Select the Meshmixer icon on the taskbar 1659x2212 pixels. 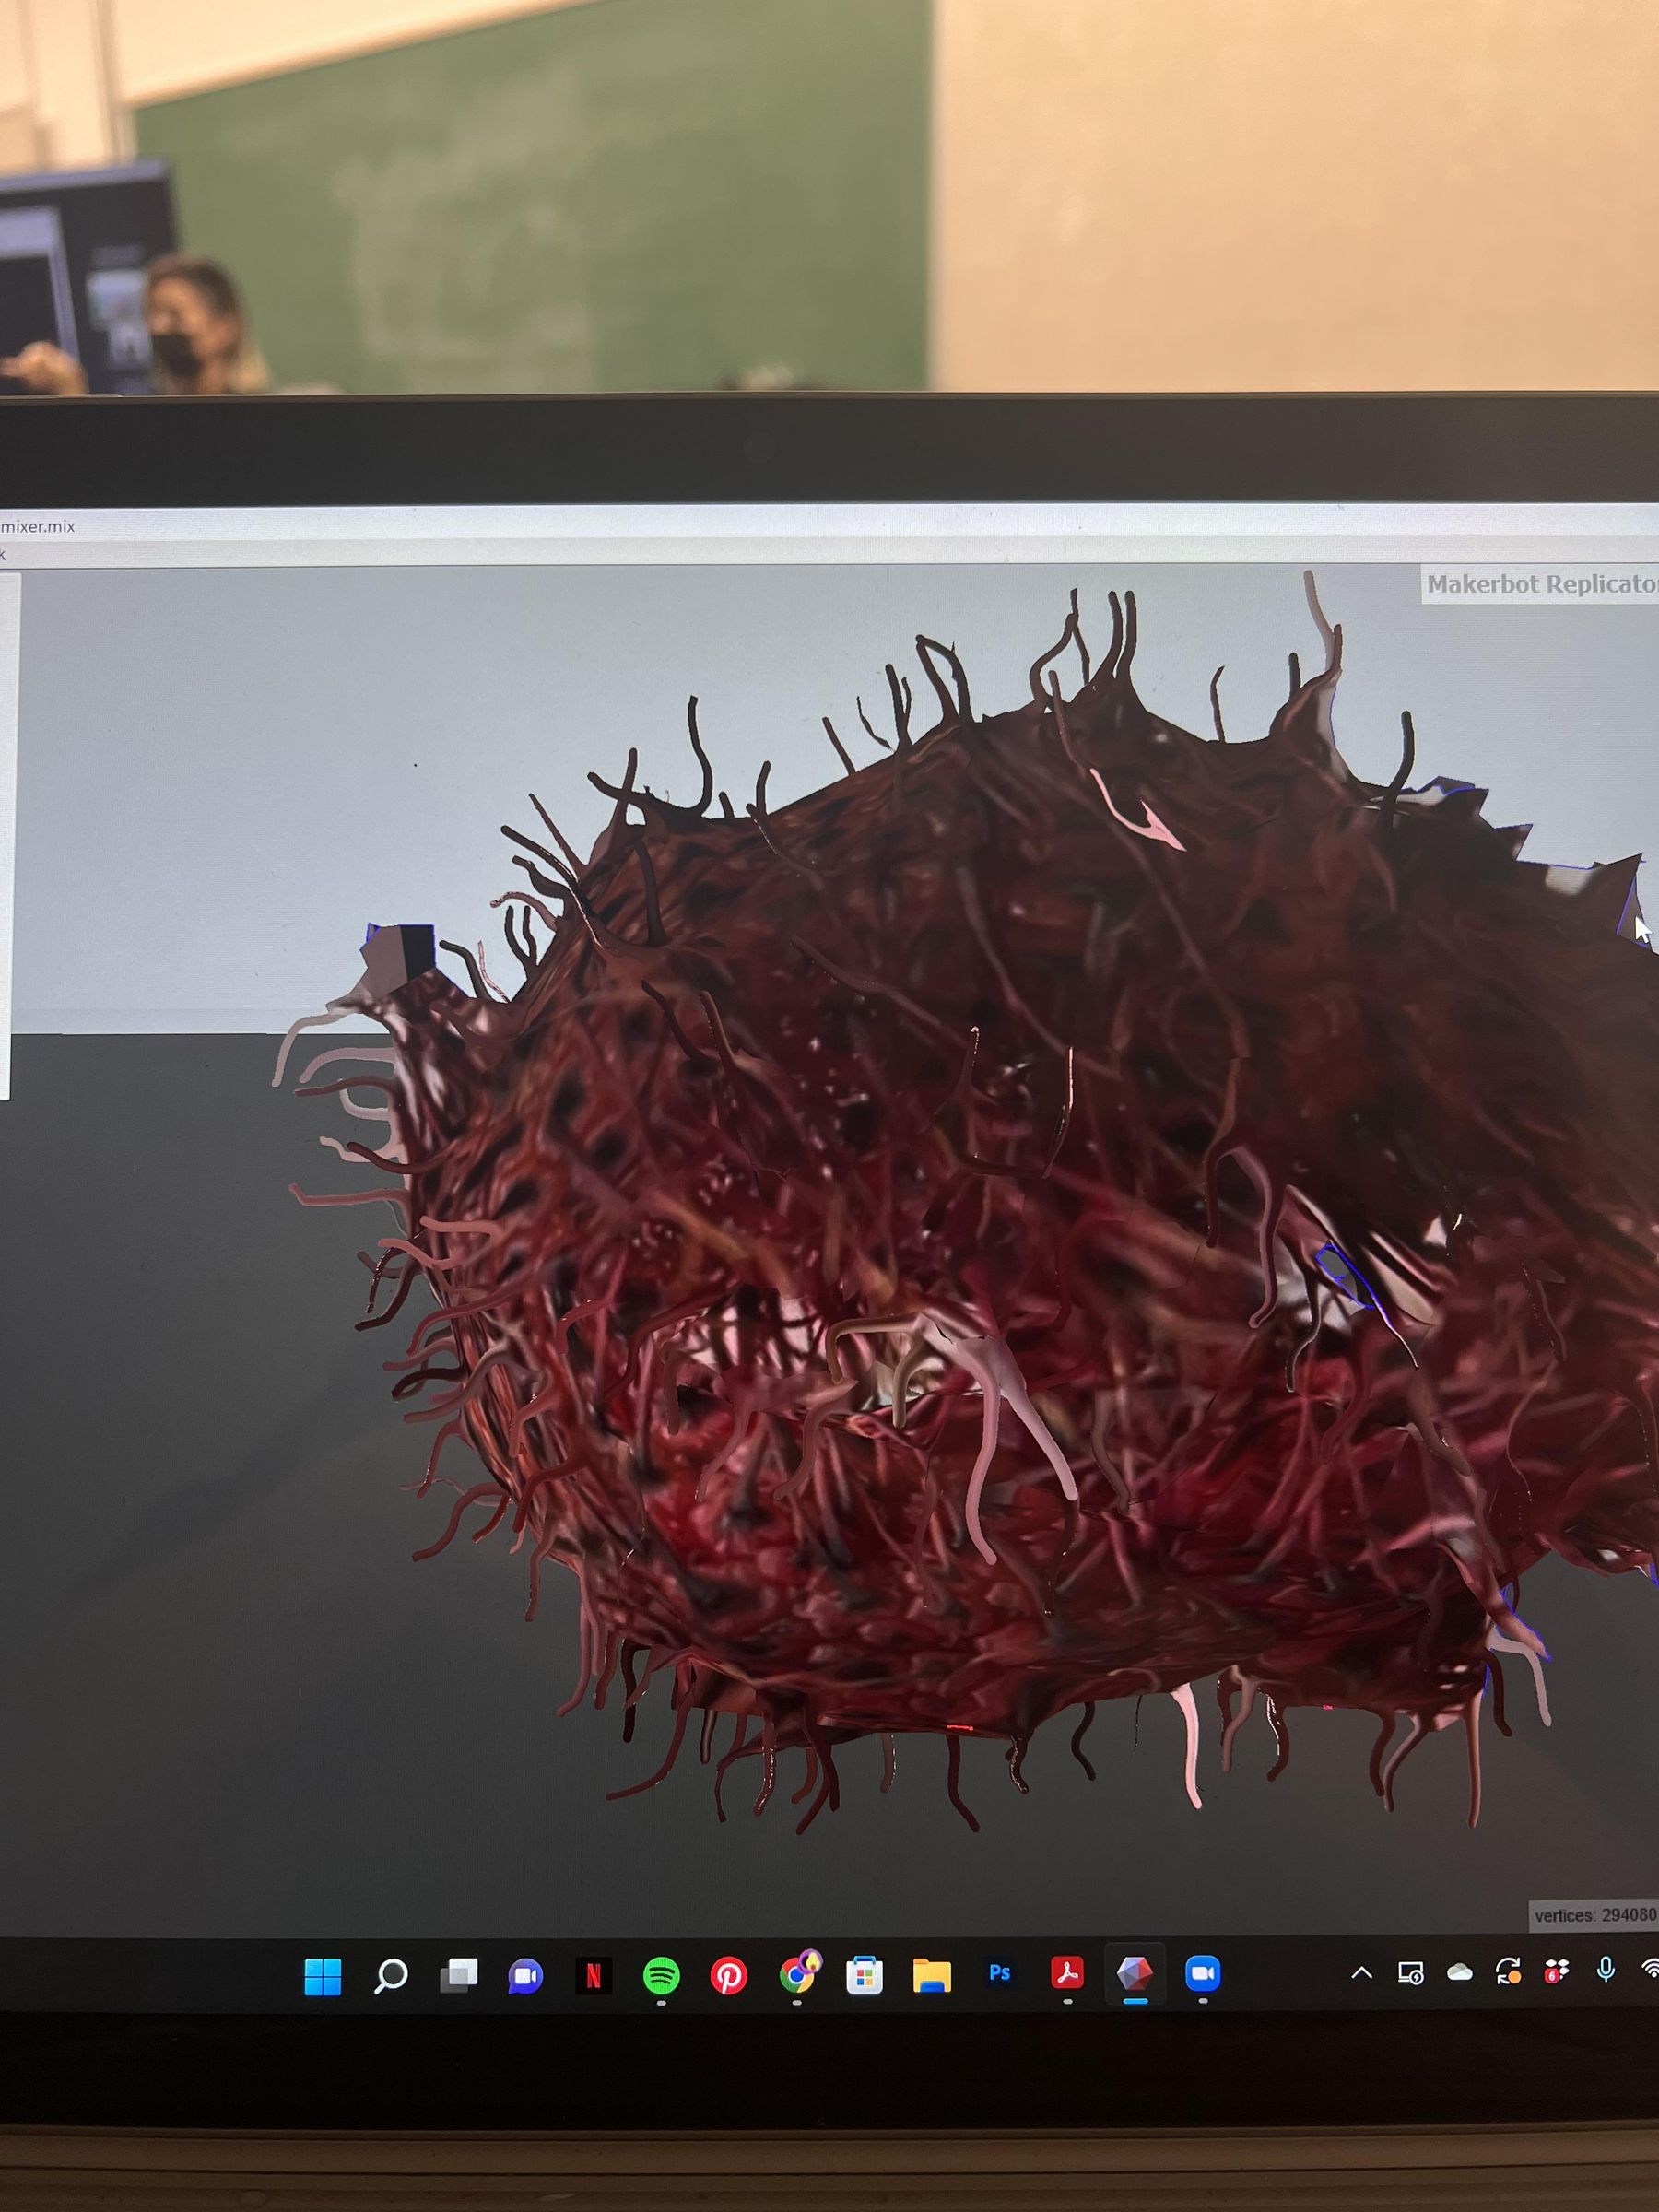(x=1135, y=1971)
